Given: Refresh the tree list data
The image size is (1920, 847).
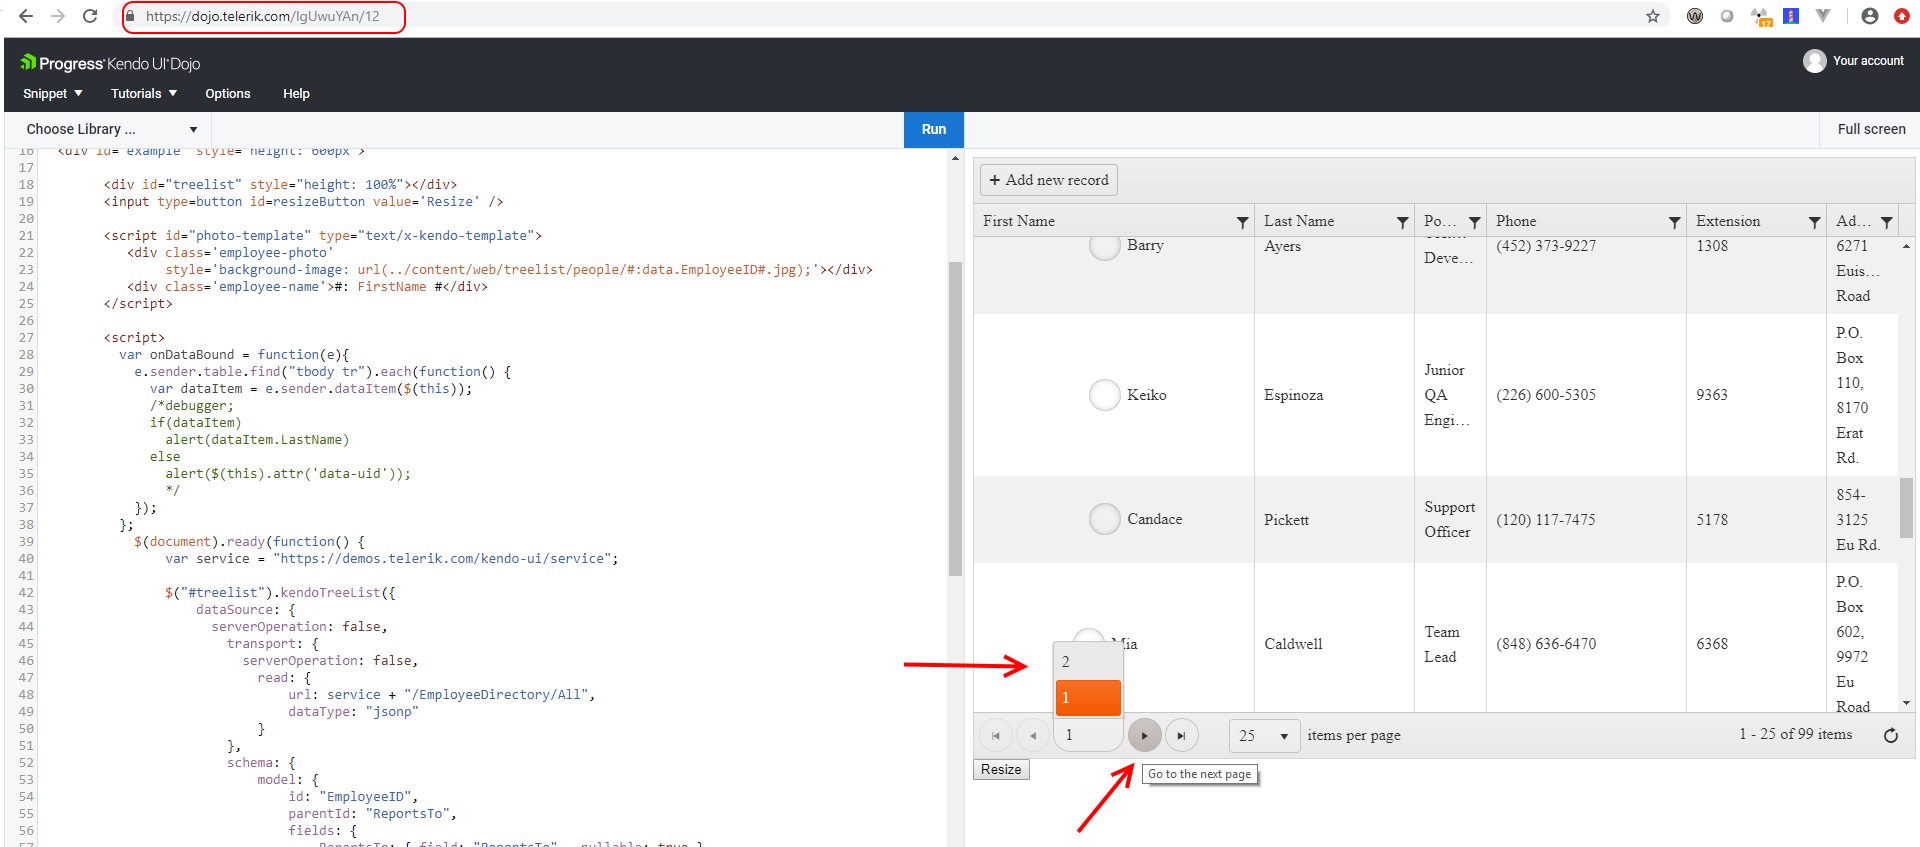Looking at the screenshot, I should [1890, 736].
